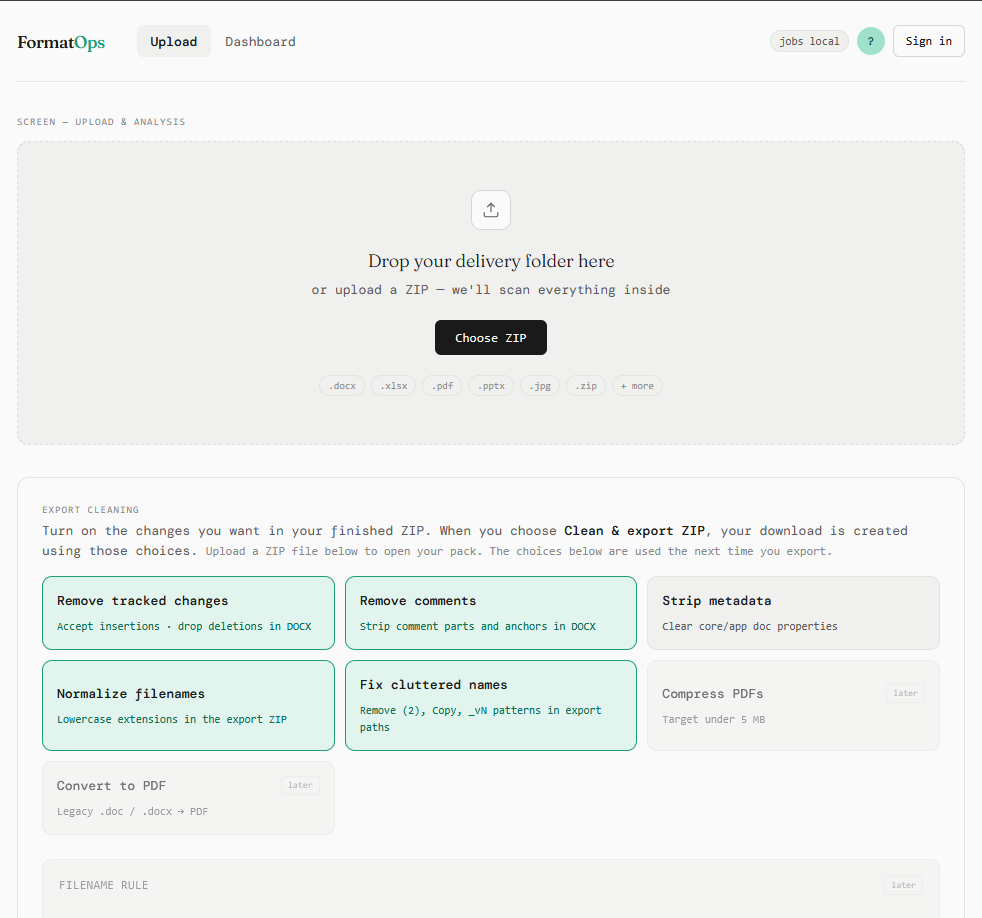This screenshot has width=982, height=918.
Task: Select the .pdf format chip
Action: (442, 385)
